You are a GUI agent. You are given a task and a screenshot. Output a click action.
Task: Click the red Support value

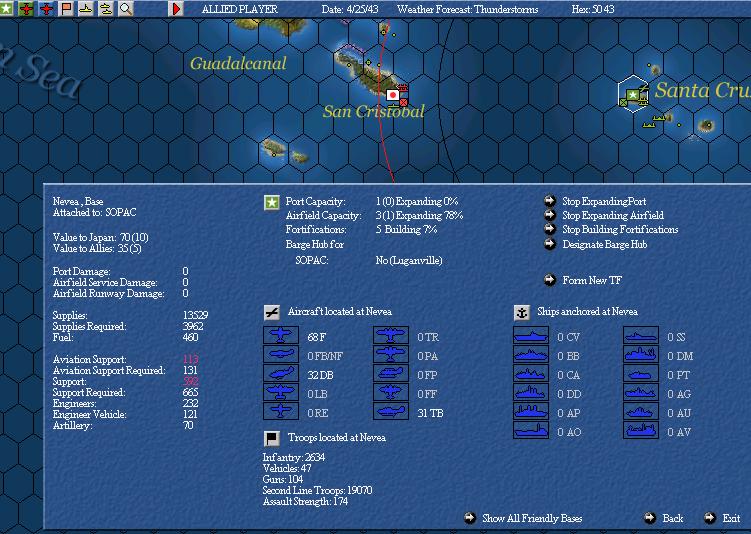[x=190, y=381]
